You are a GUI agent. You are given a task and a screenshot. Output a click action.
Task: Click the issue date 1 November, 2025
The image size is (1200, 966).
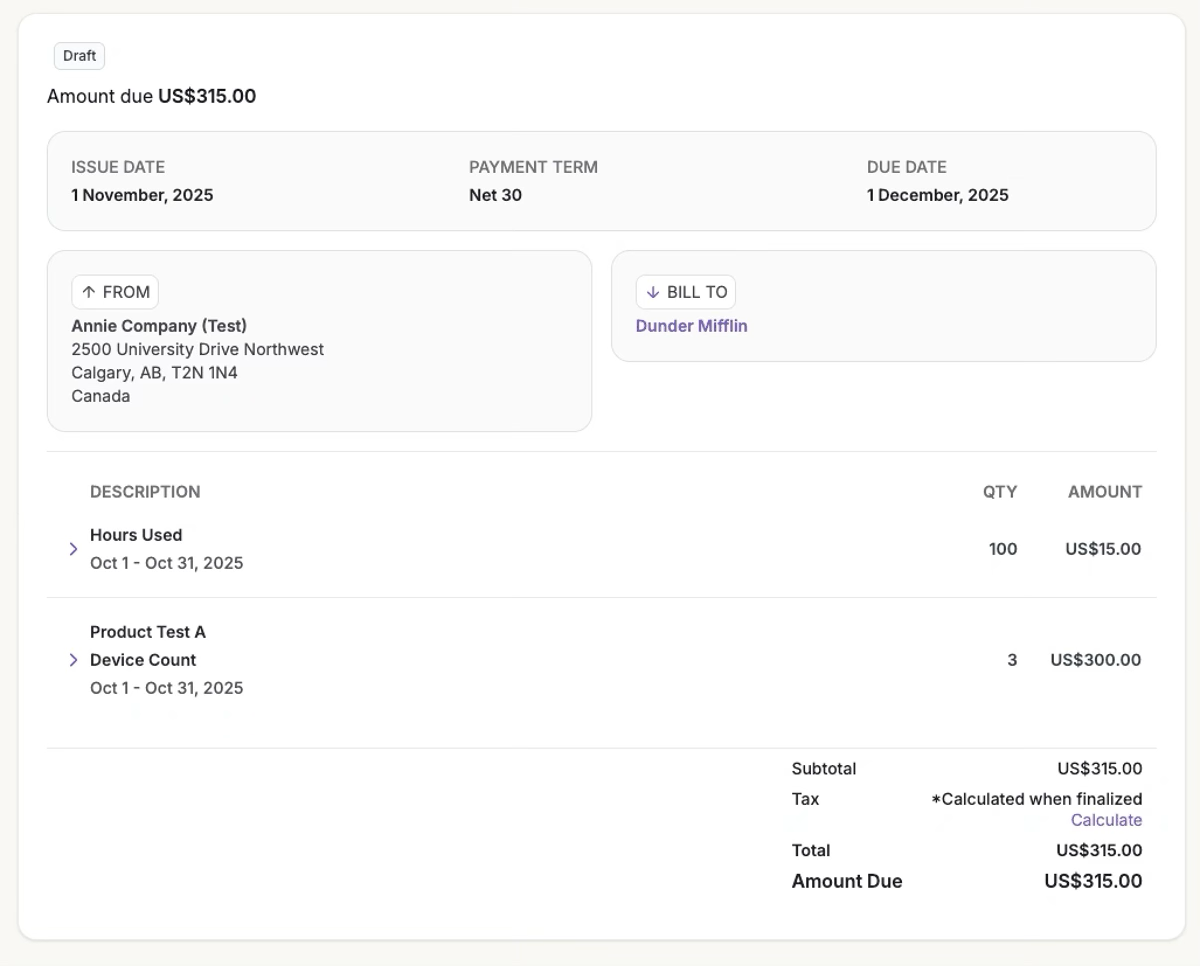[x=142, y=195]
